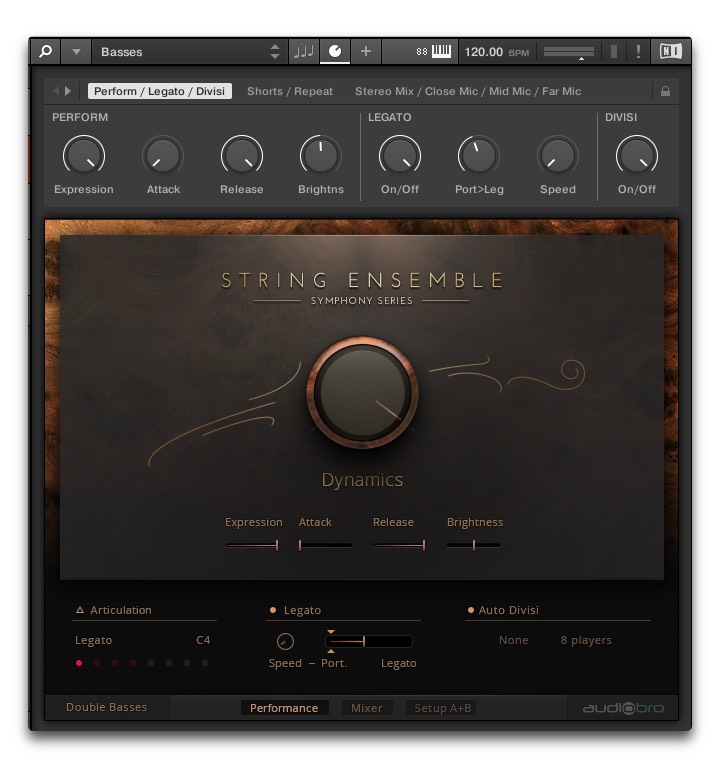Go to next page with right arrow
Screen dimensions: 720x767
click(68, 91)
